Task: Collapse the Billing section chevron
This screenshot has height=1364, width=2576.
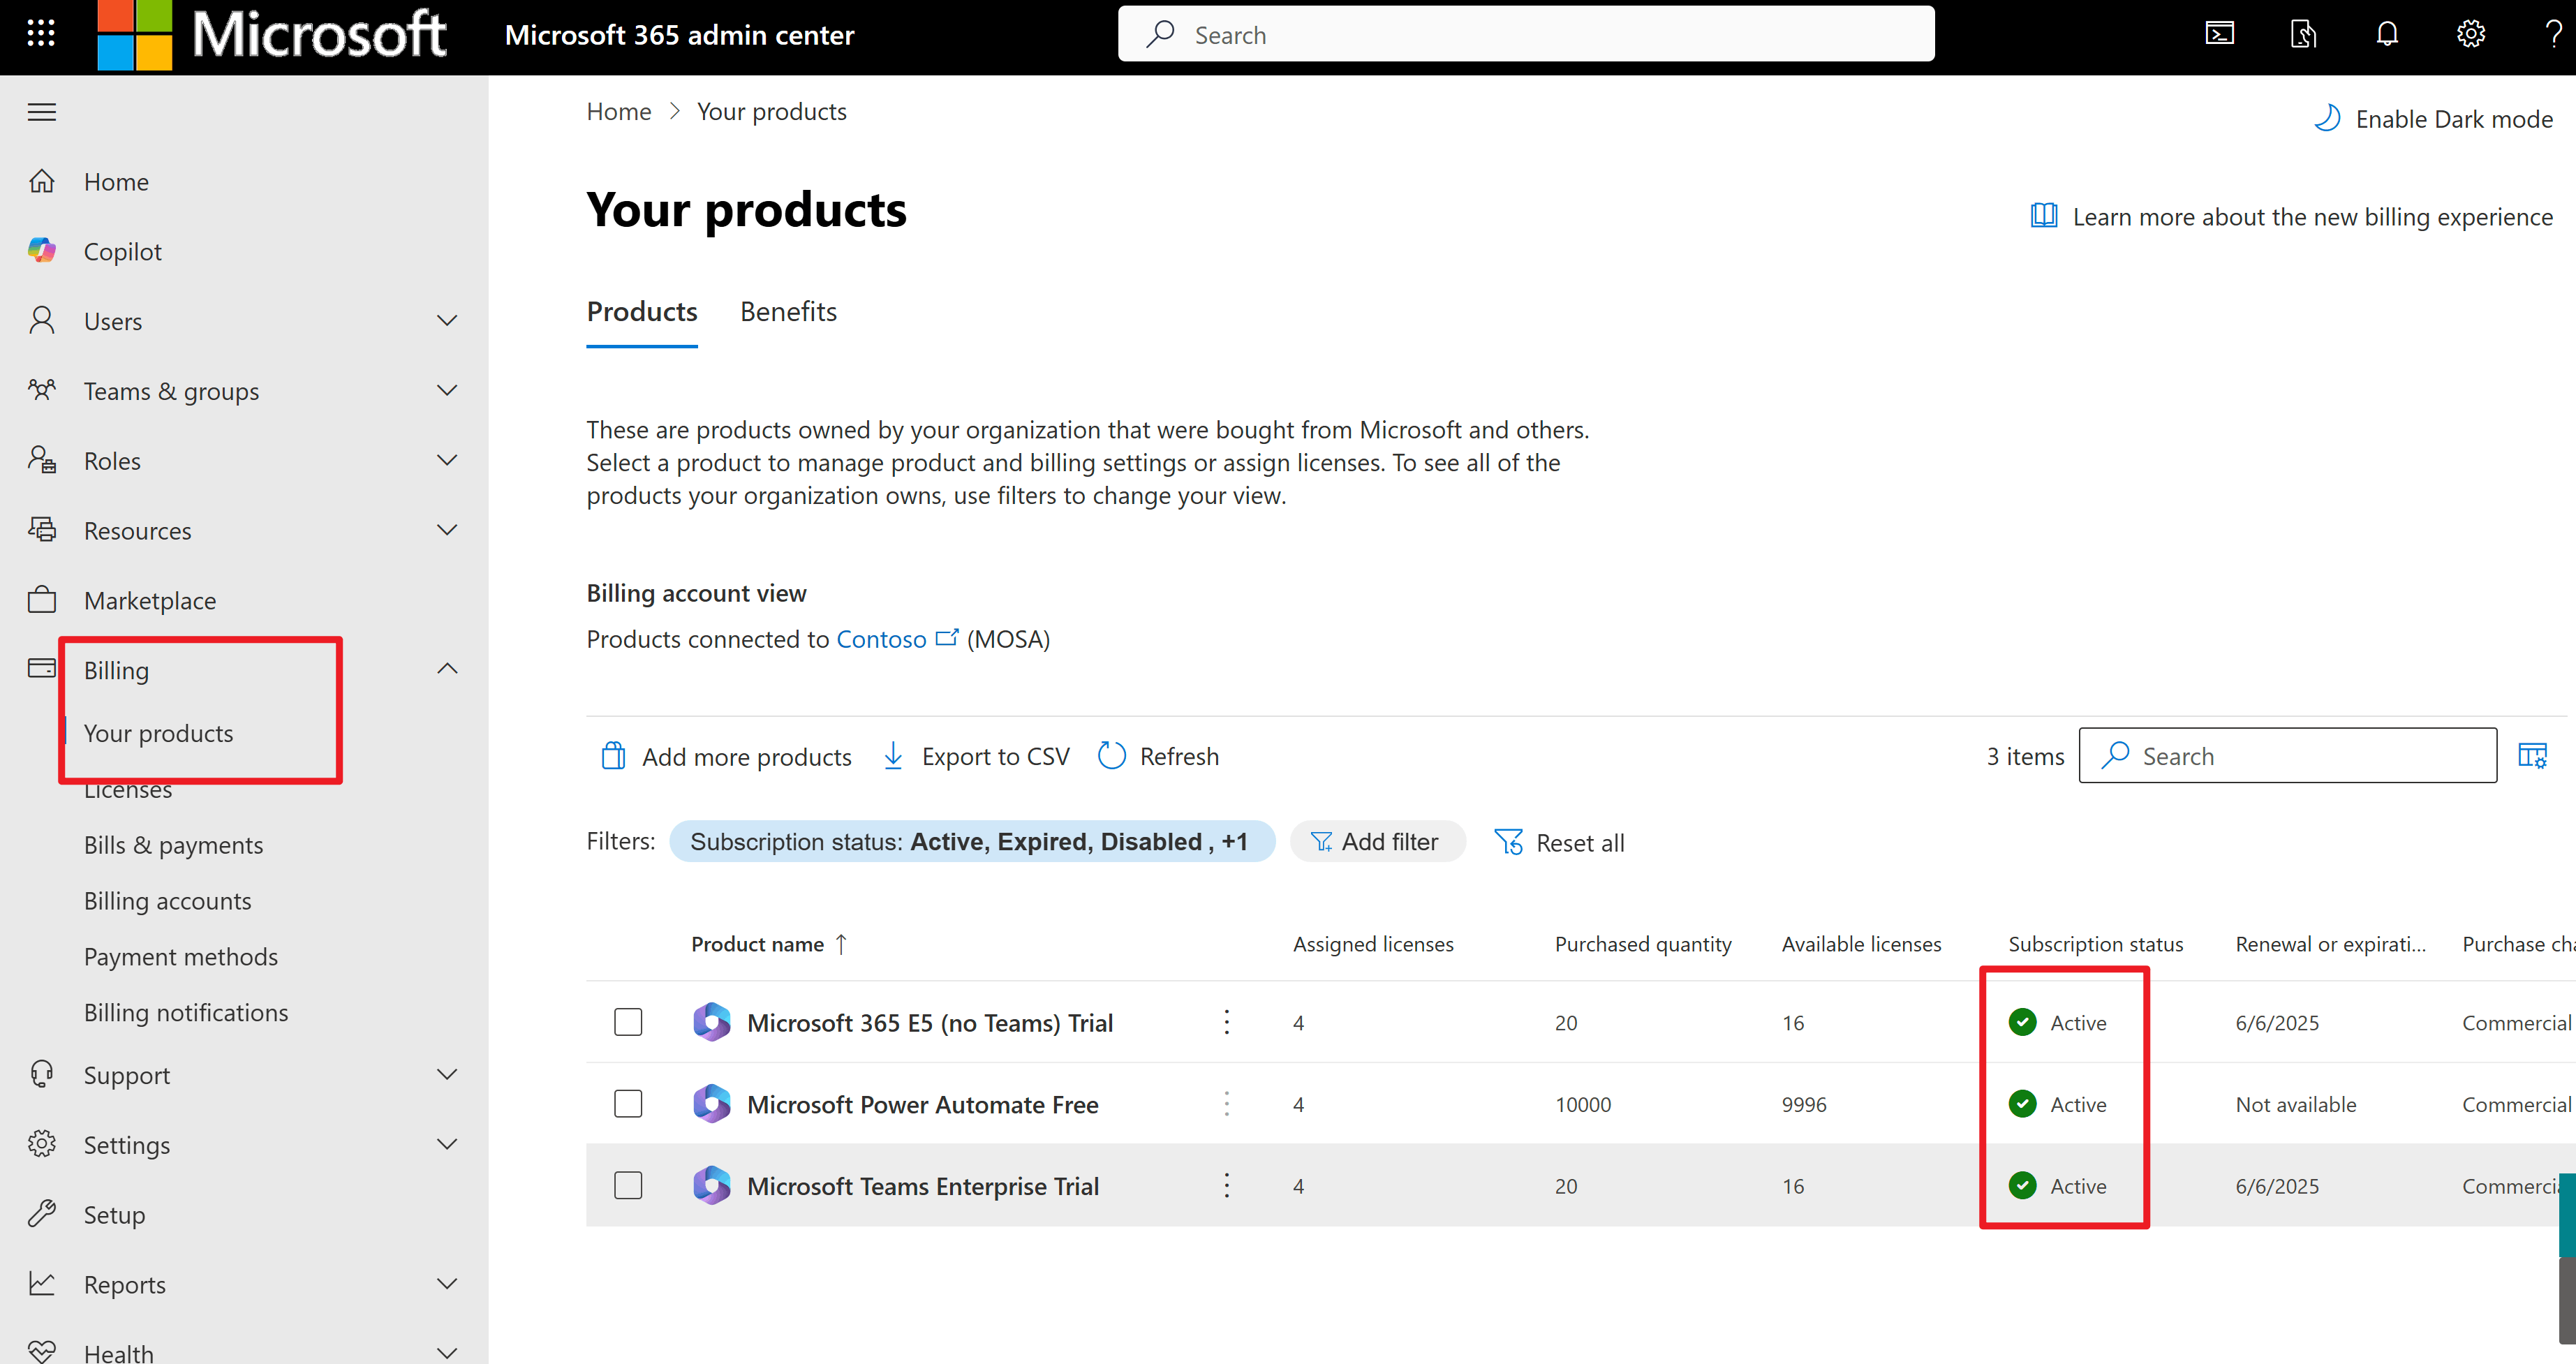Action: (x=447, y=669)
